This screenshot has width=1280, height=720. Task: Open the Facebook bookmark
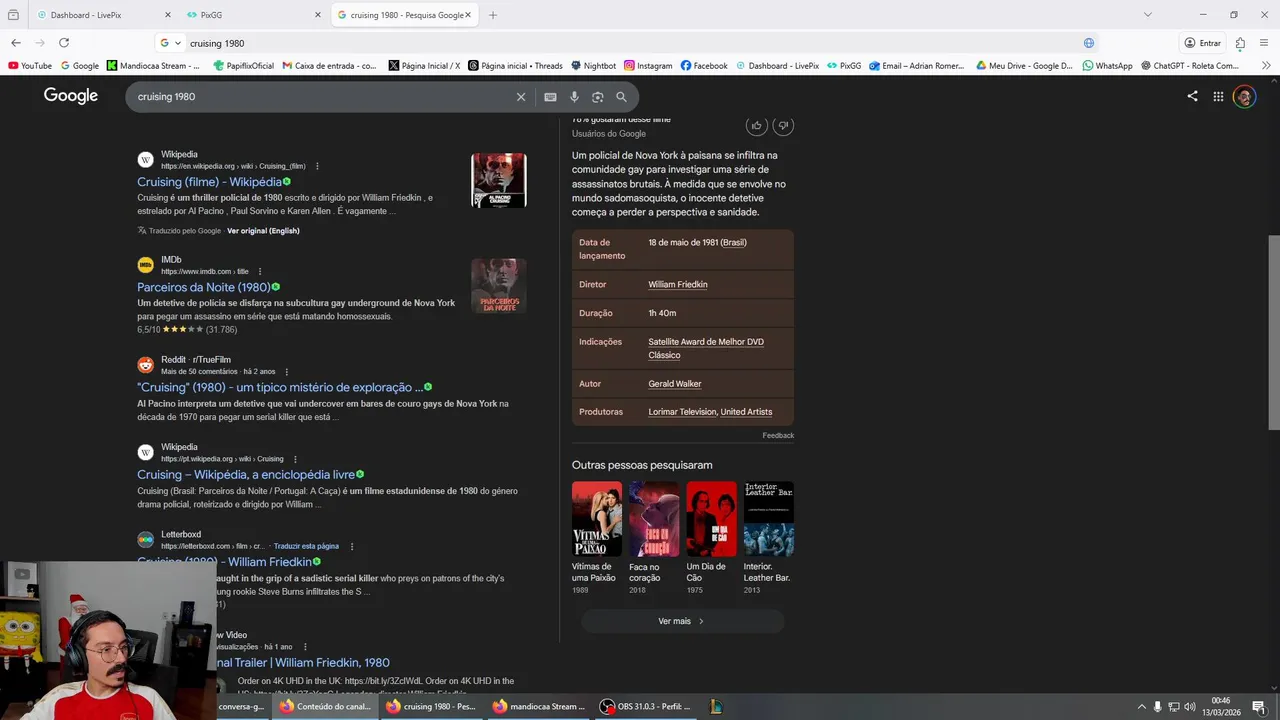[x=704, y=65]
